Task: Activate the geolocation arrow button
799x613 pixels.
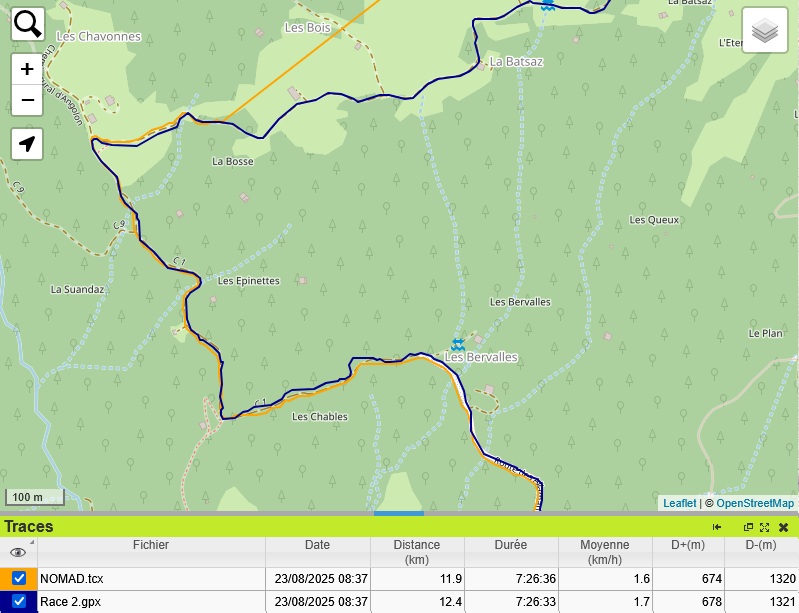Action: pos(28,144)
